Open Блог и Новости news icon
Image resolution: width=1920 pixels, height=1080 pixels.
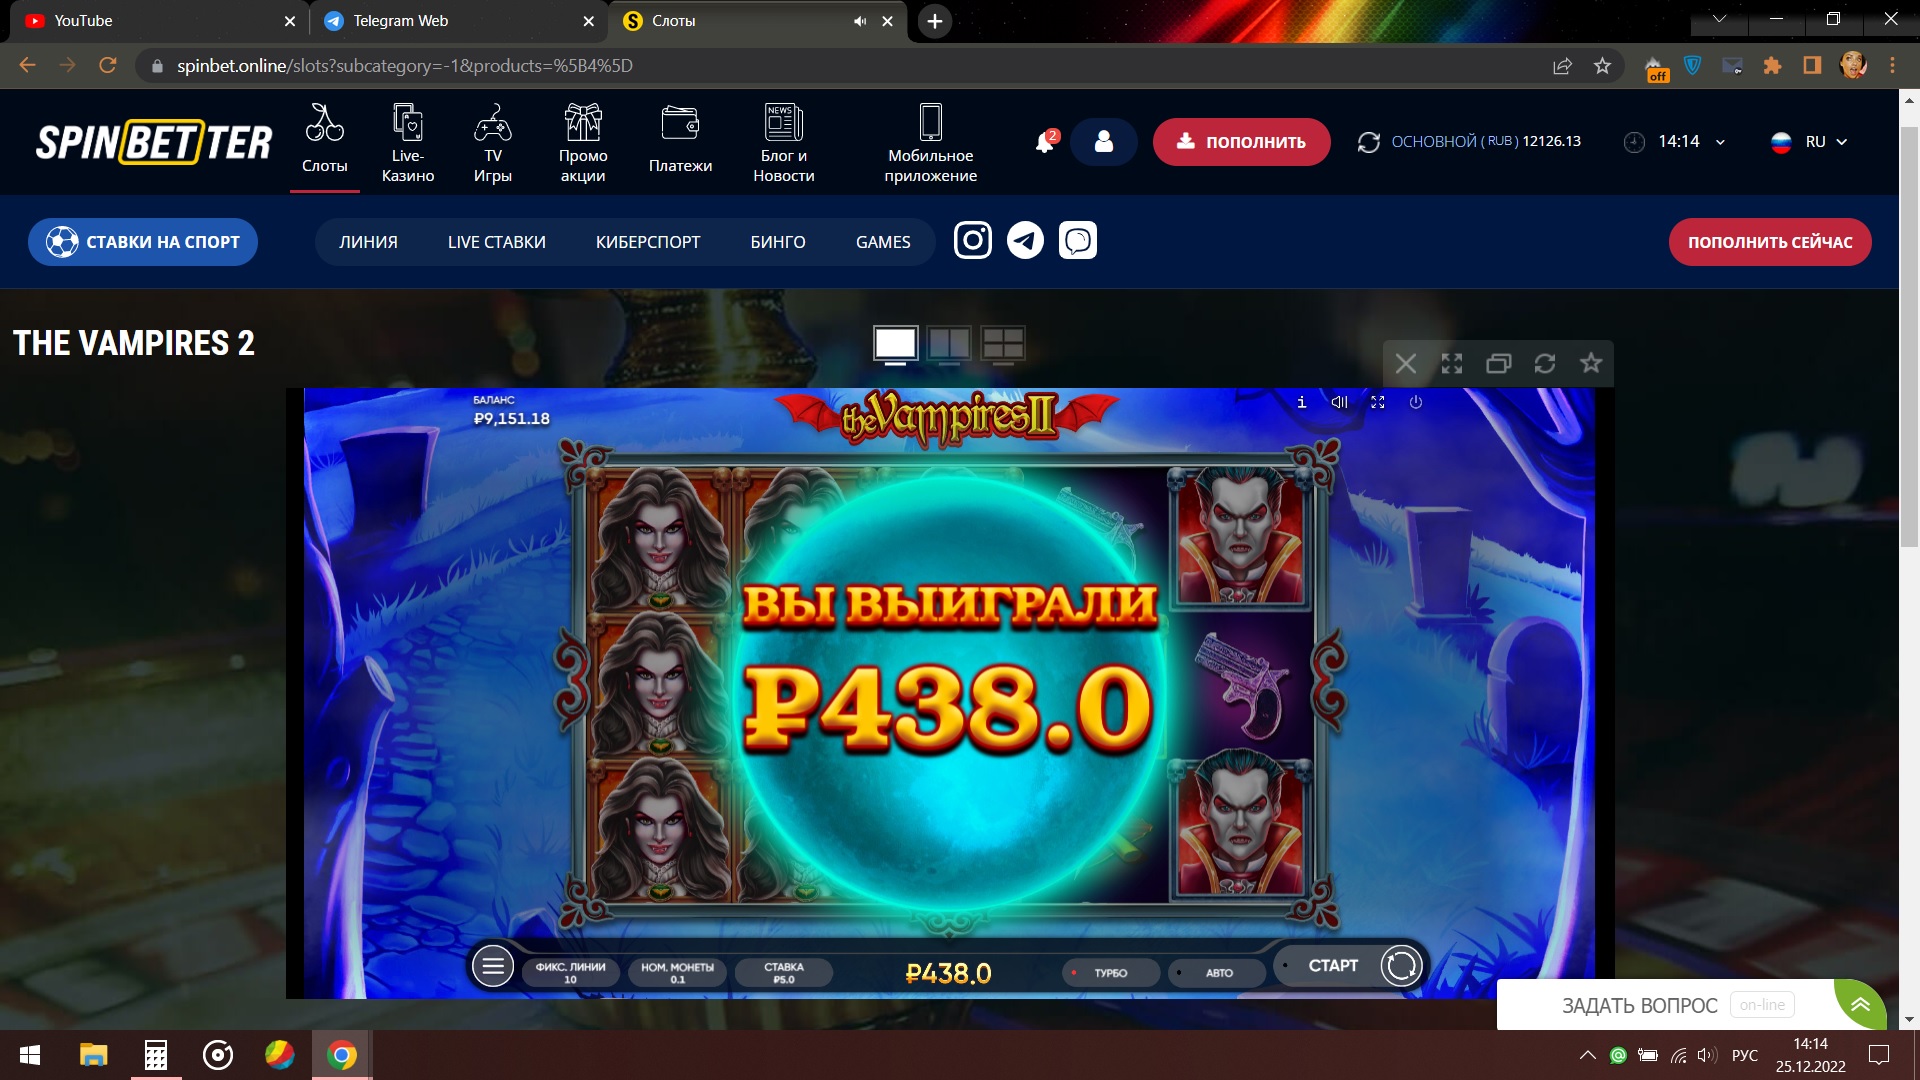click(784, 123)
